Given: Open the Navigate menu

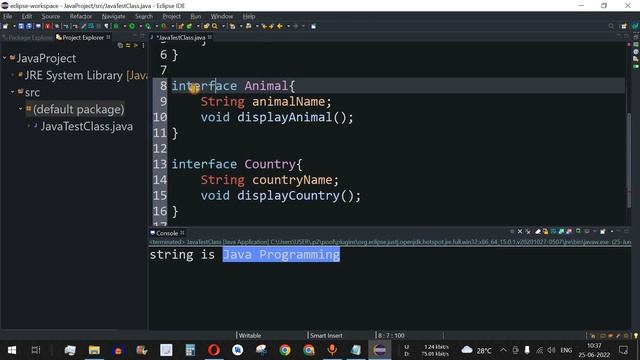Looking at the screenshot, I should click(113, 16).
